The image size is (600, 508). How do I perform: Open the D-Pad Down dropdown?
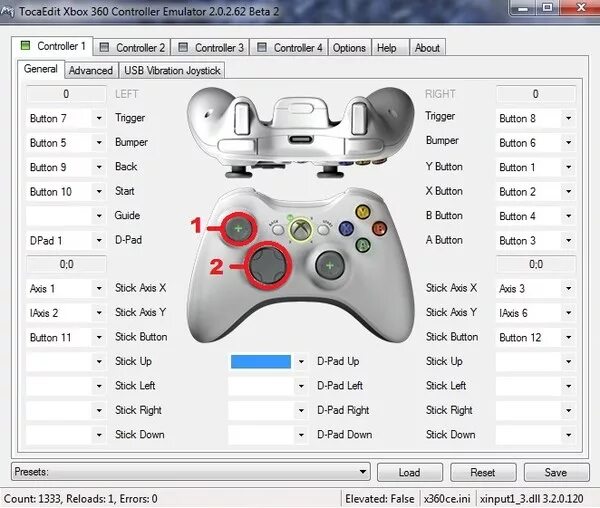point(268,435)
